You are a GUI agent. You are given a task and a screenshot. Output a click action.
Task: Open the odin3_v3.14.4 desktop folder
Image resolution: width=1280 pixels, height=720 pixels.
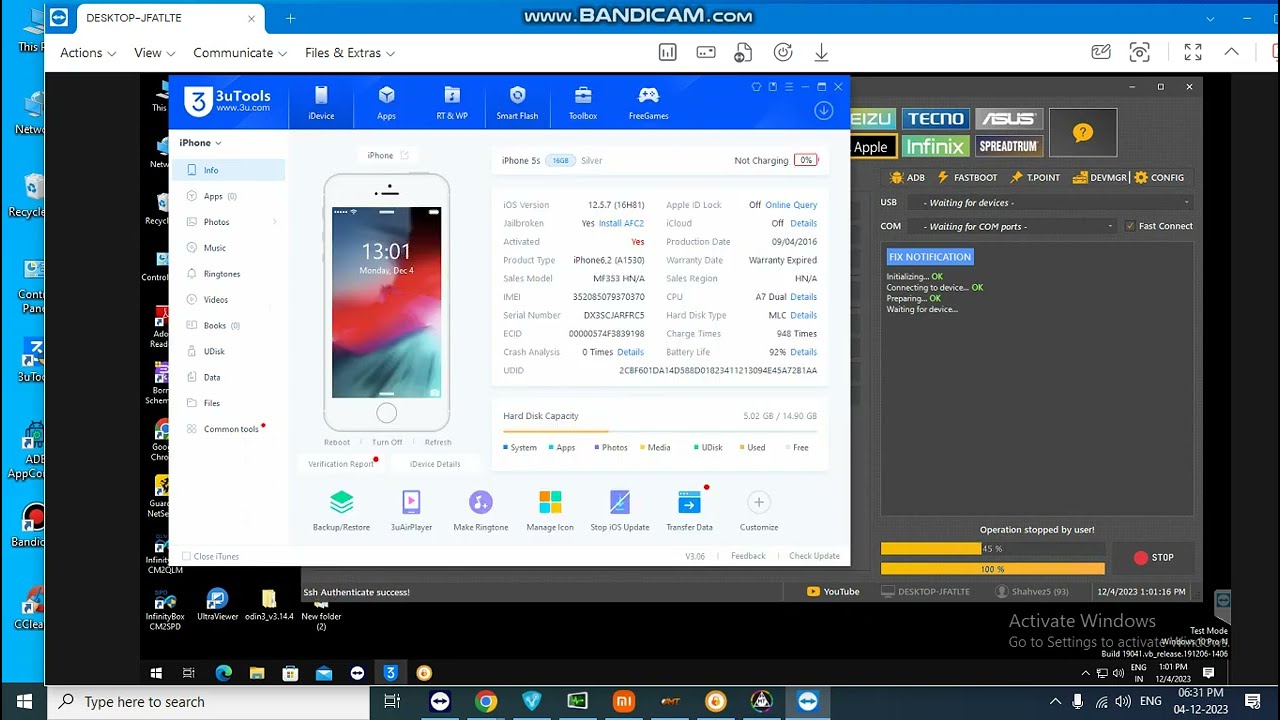269,605
